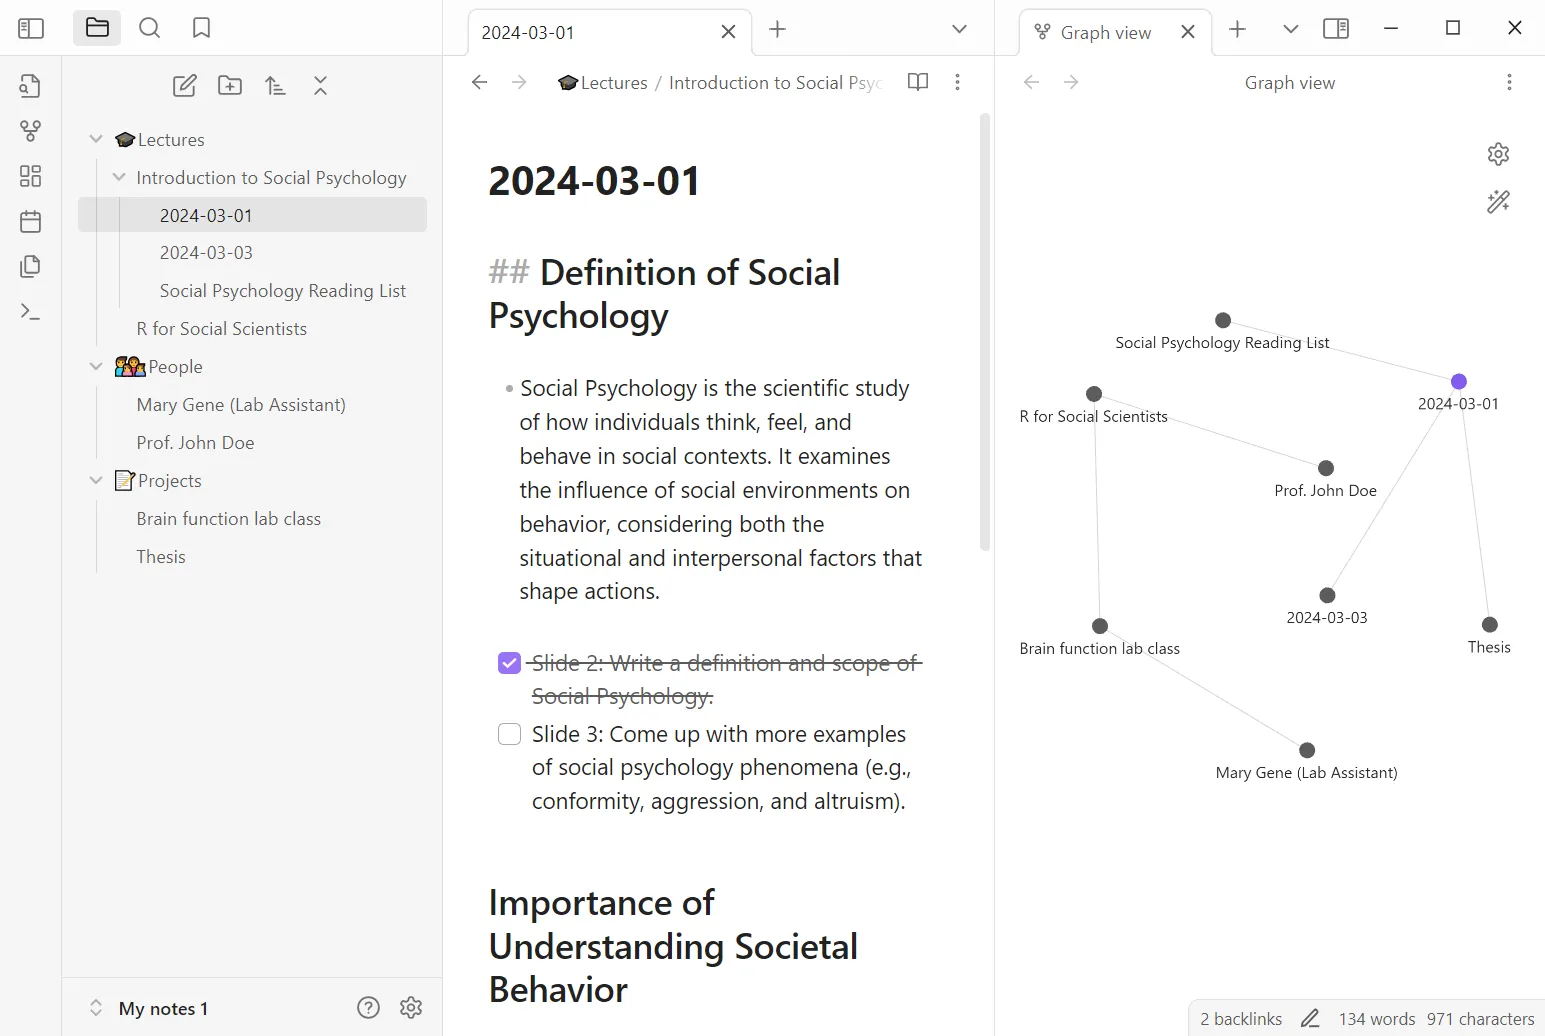Screen dimensions: 1545x1036
Task: Collapse the People folder chevron
Action: (x=96, y=367)
